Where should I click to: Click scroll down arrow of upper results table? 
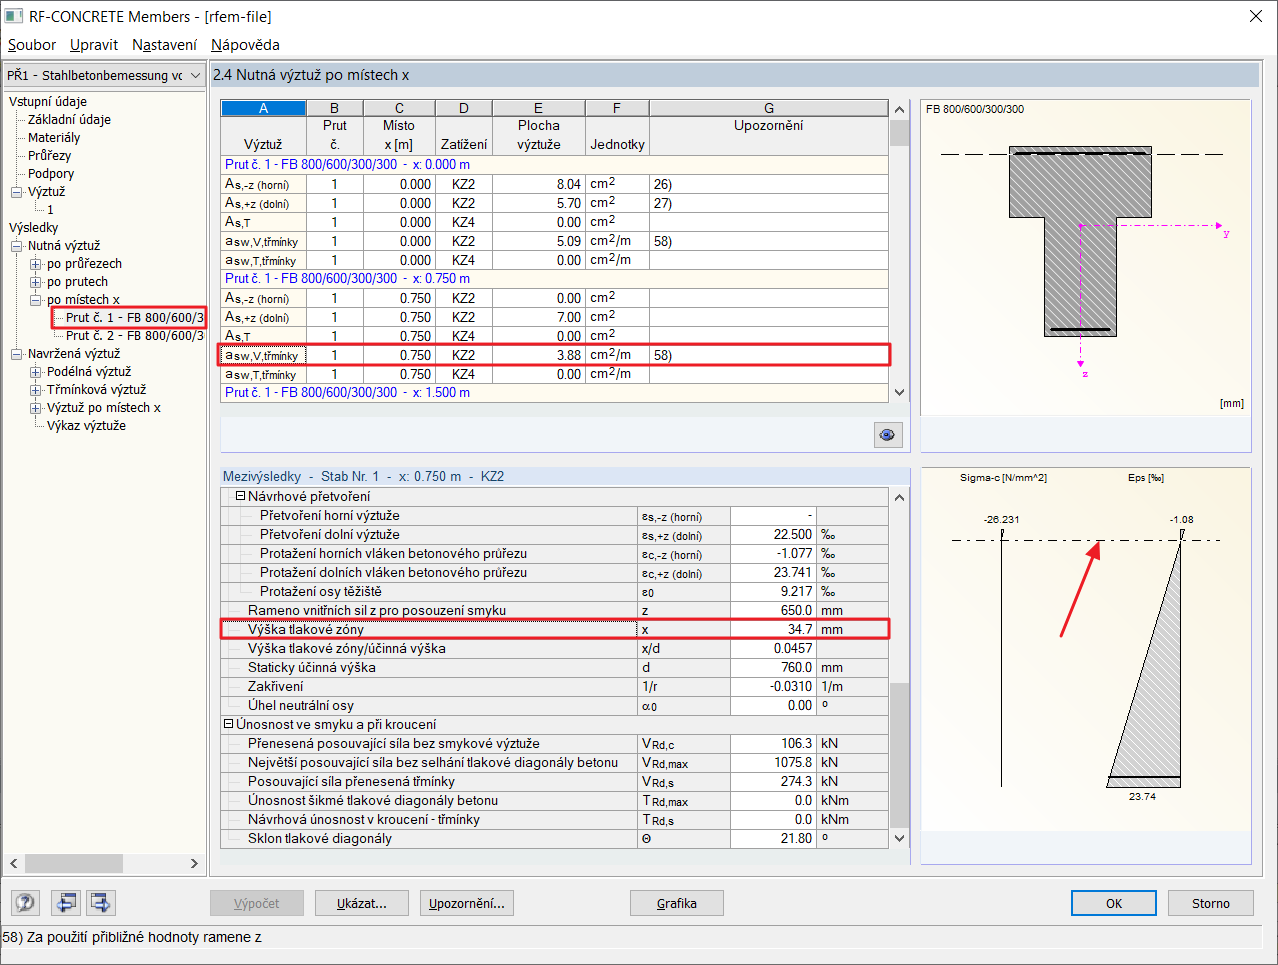click(x=899, y=393)
